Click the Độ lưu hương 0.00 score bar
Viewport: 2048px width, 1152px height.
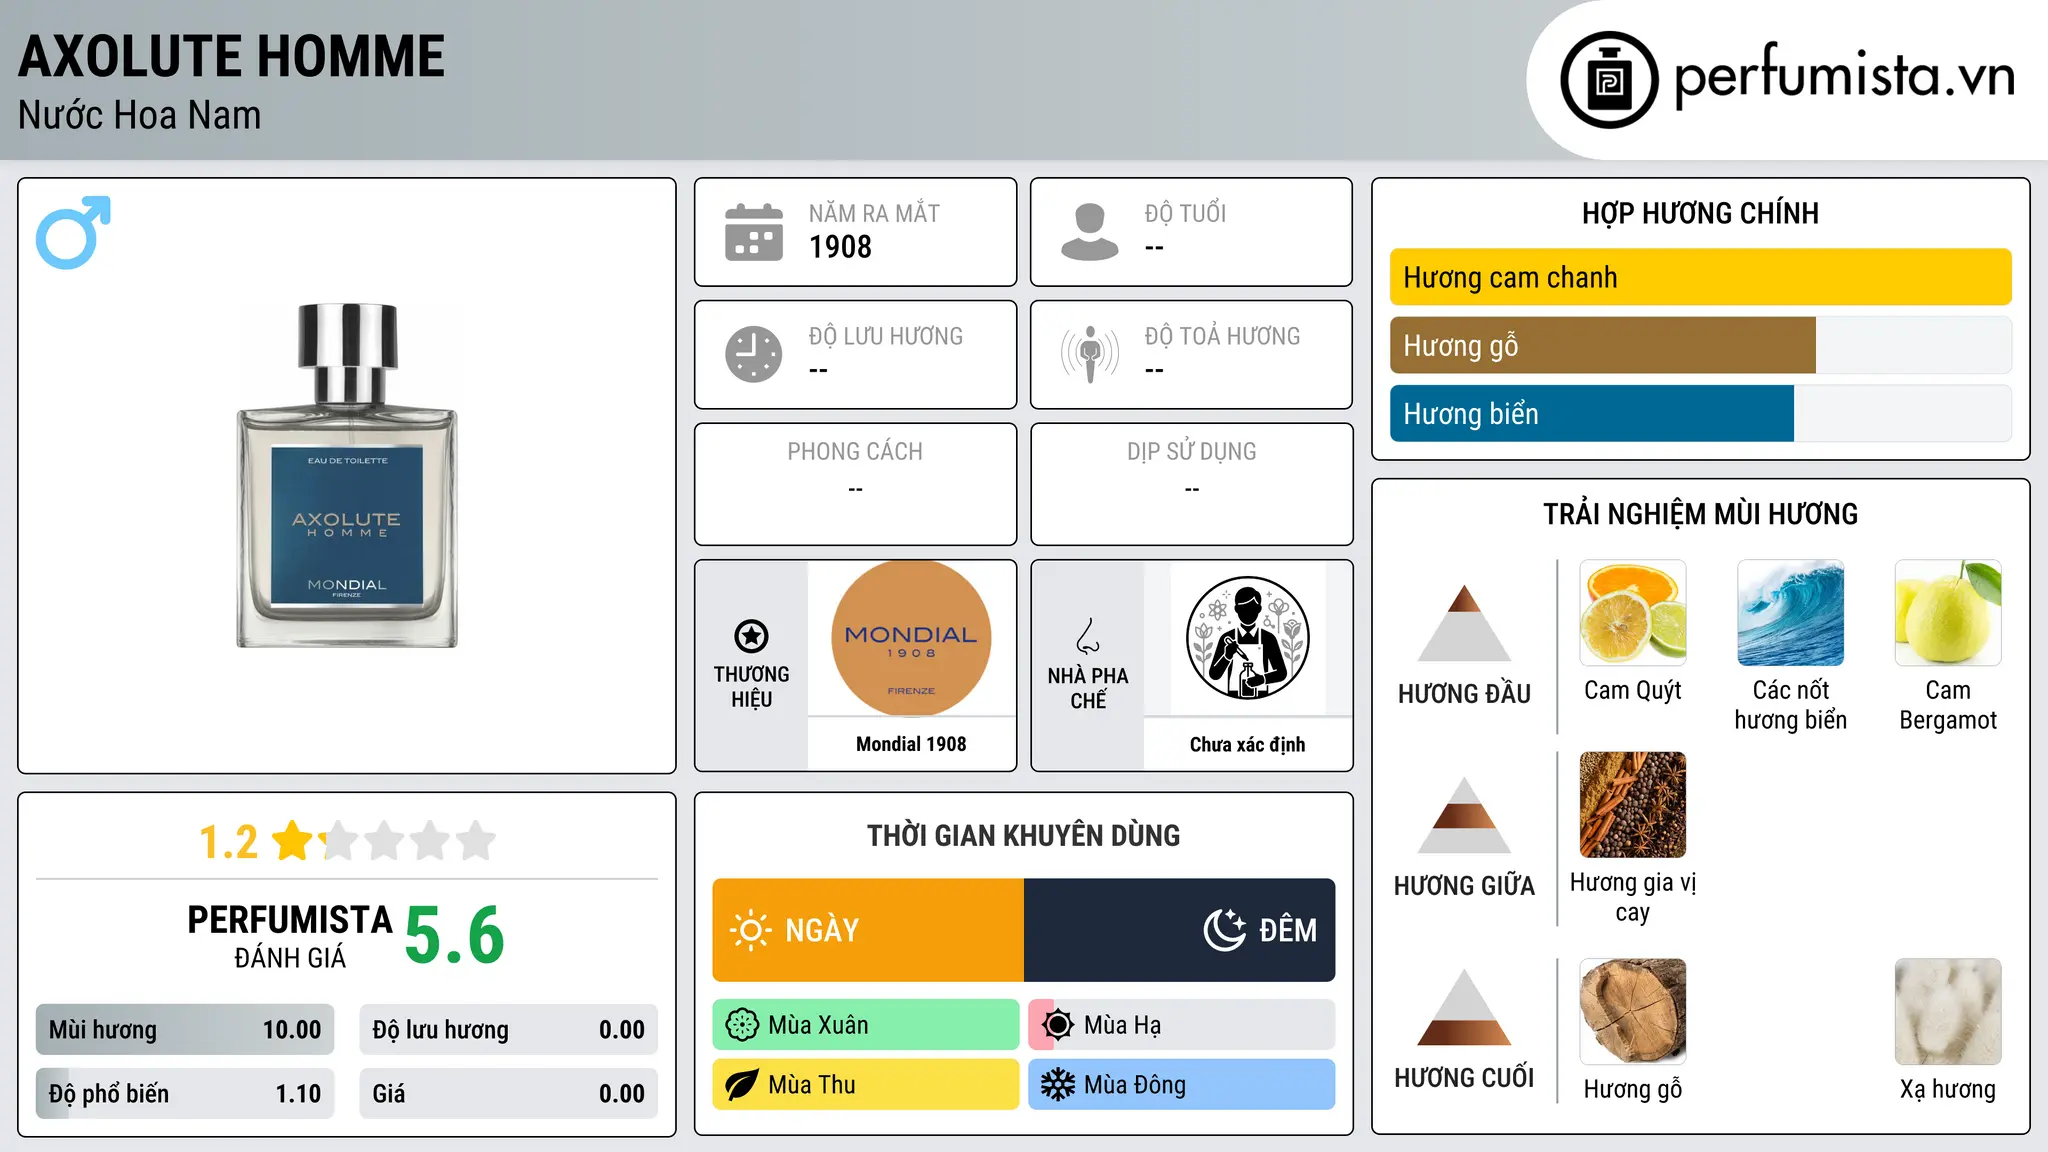(509, 1030)
